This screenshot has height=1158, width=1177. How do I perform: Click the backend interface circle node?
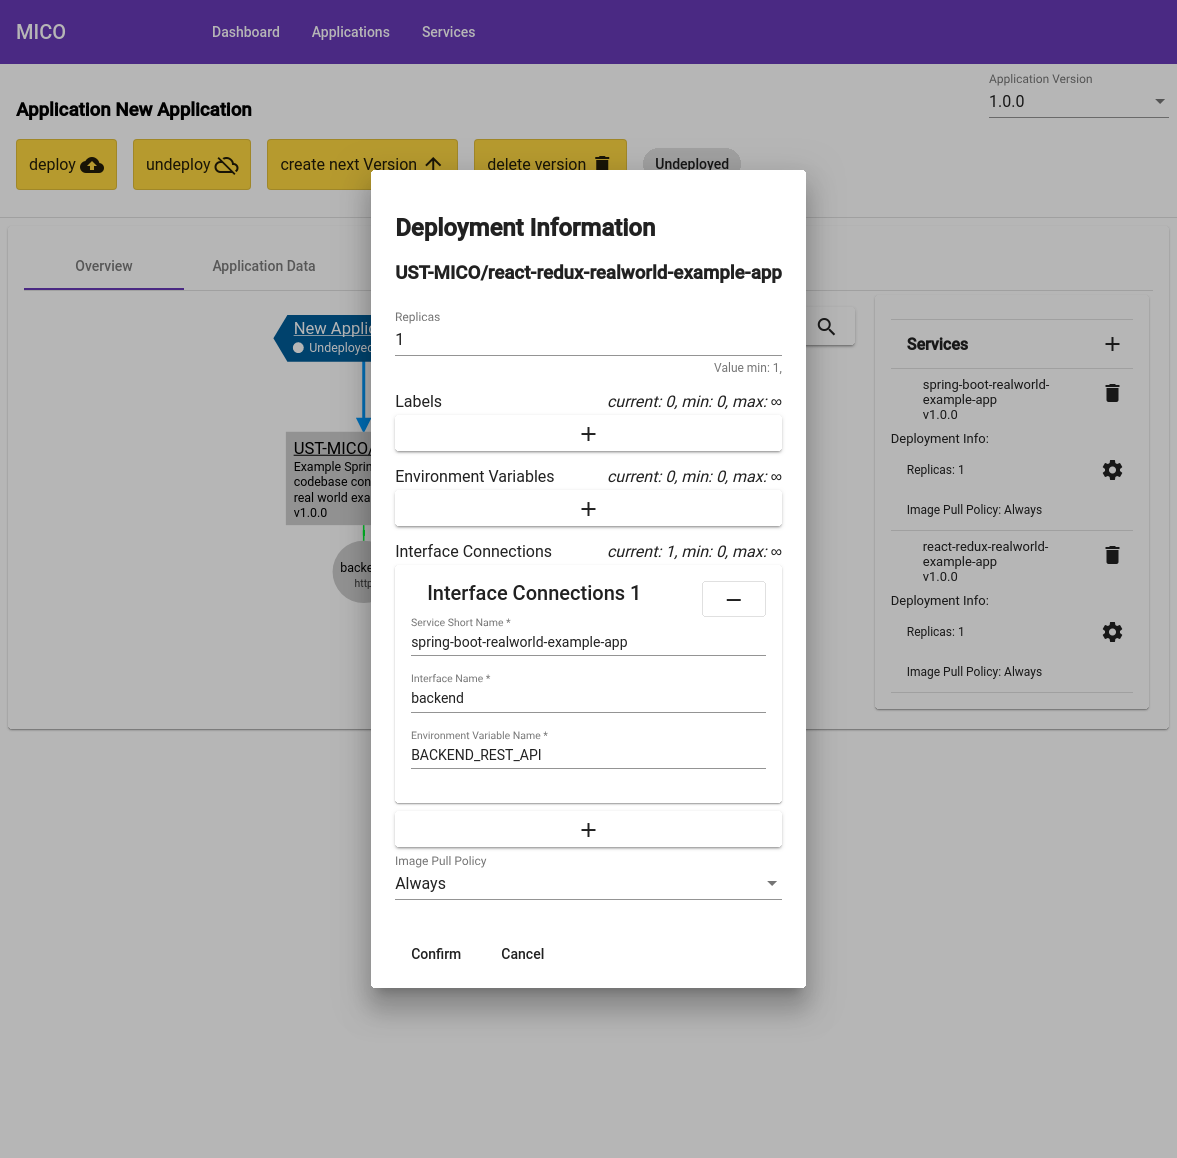pos(353,573)
